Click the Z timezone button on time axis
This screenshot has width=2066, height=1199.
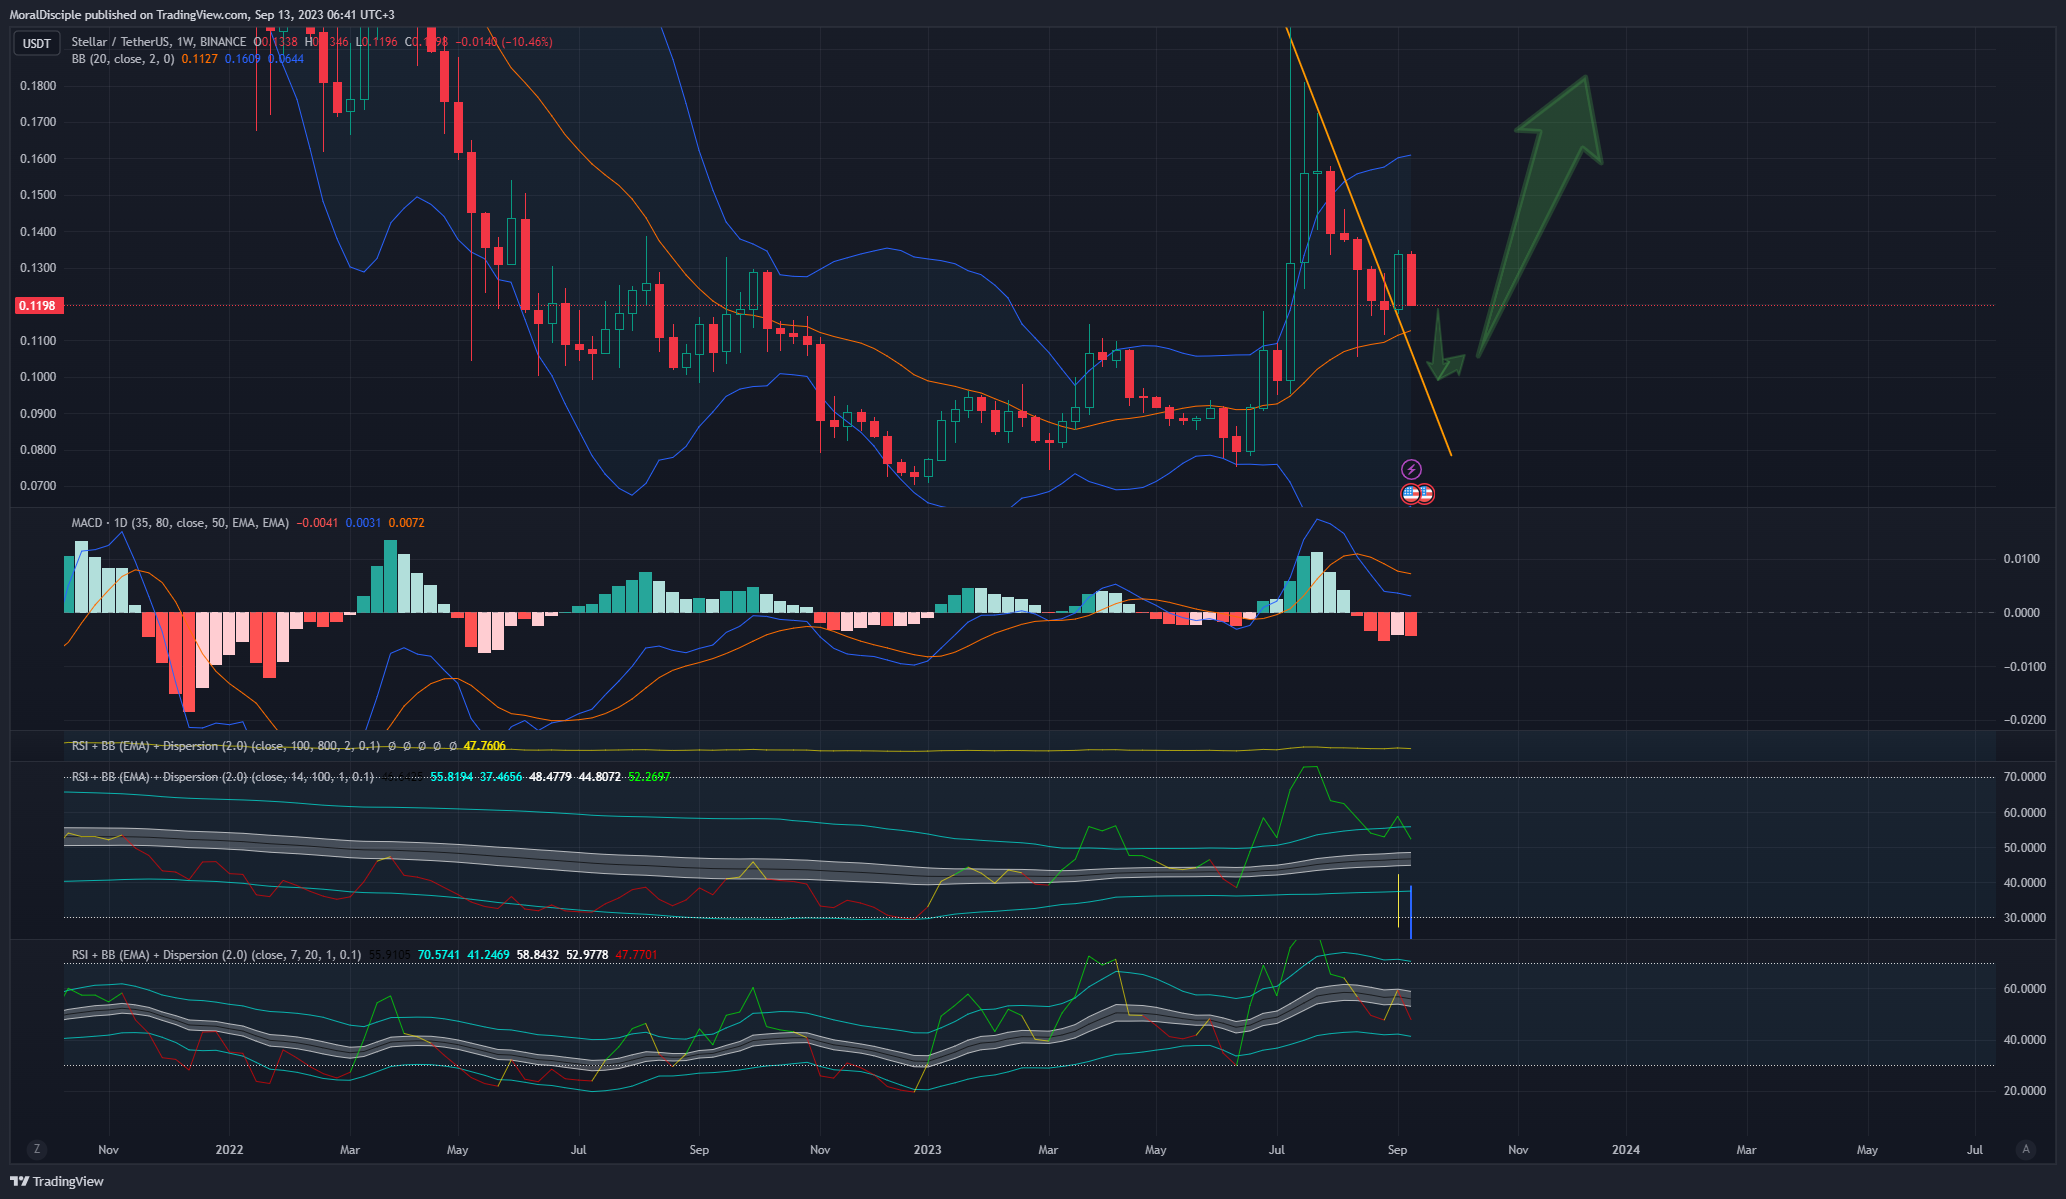point(37,1149)
